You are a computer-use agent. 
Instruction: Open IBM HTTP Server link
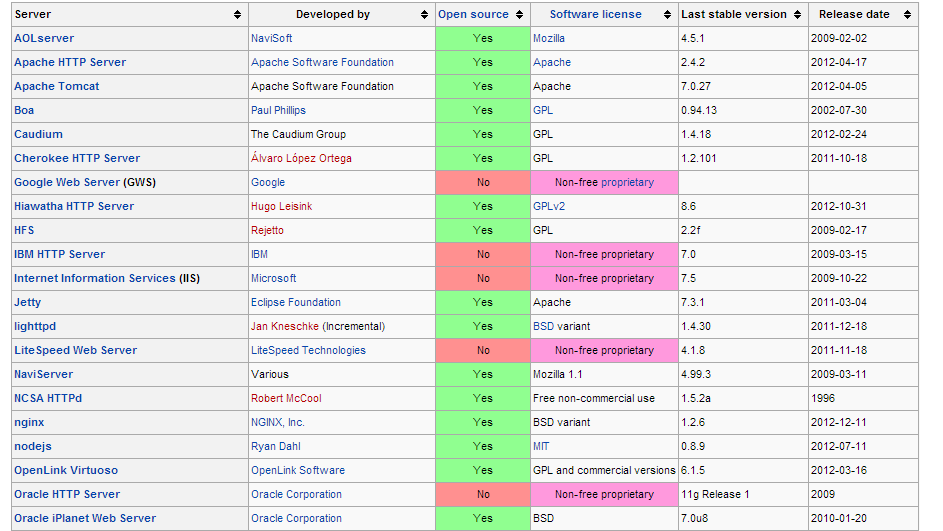(x=60, y=254)
